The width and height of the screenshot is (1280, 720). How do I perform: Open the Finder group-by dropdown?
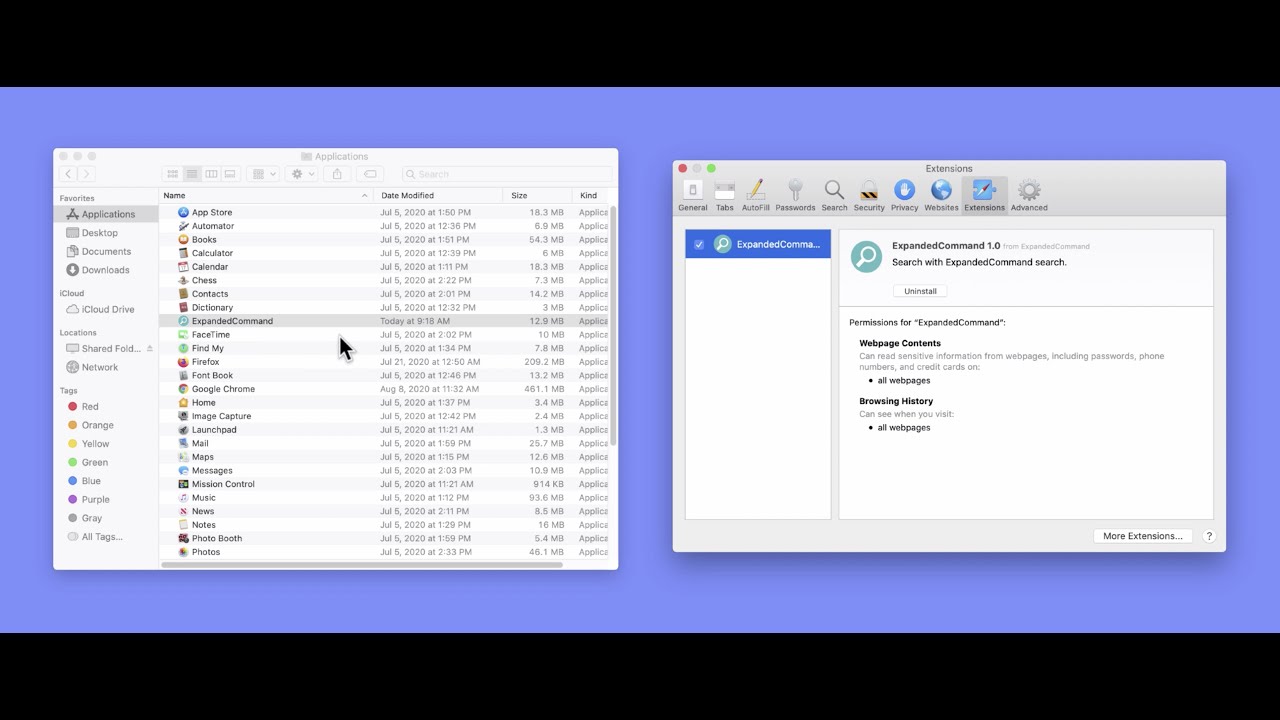click(x=264, y=174)
